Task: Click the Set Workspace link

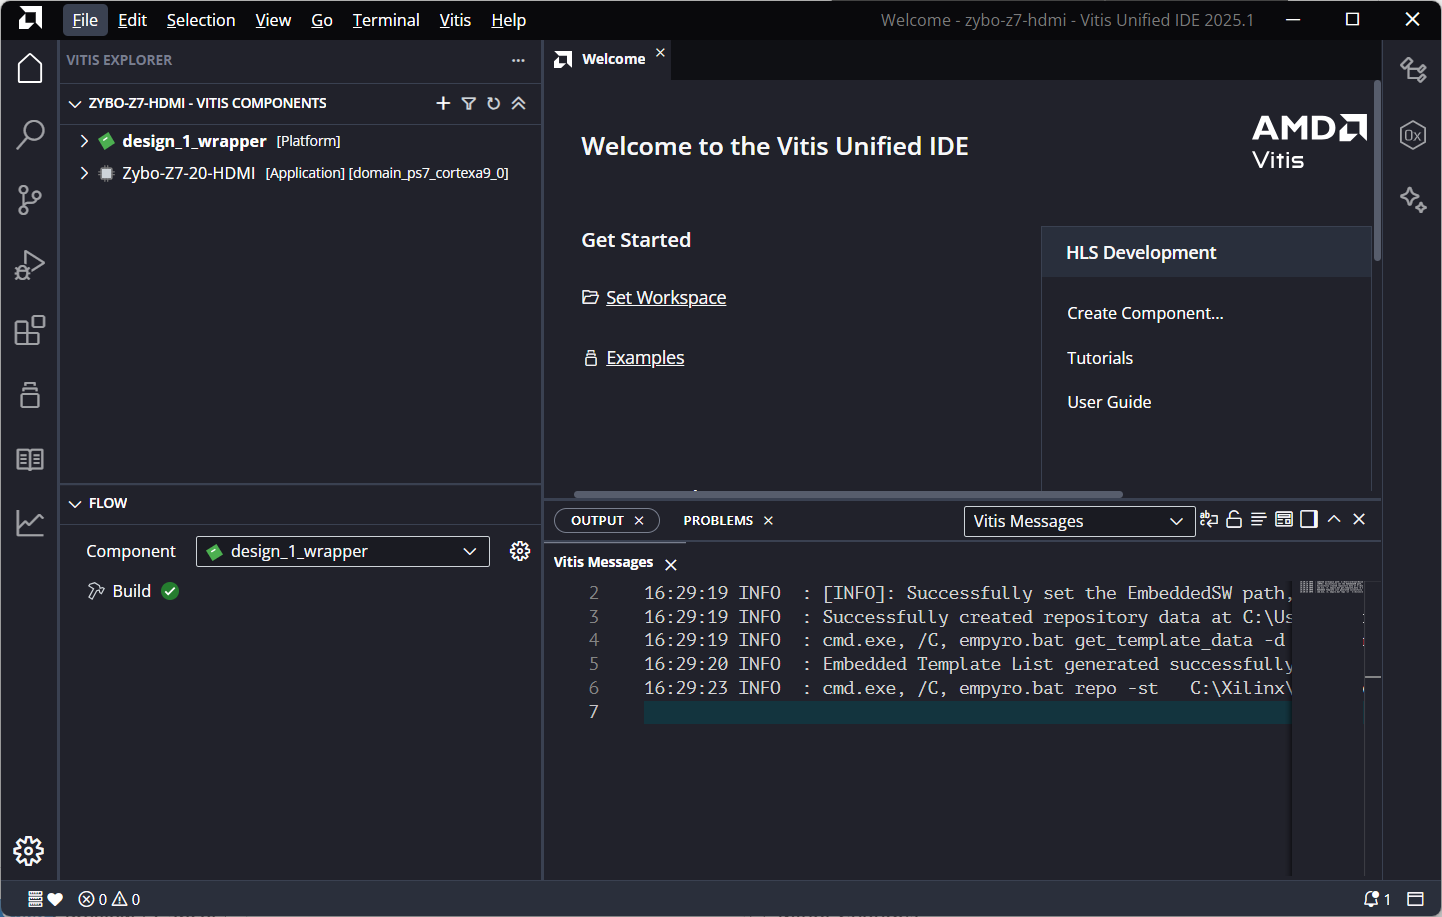Action: coord(666,297)
